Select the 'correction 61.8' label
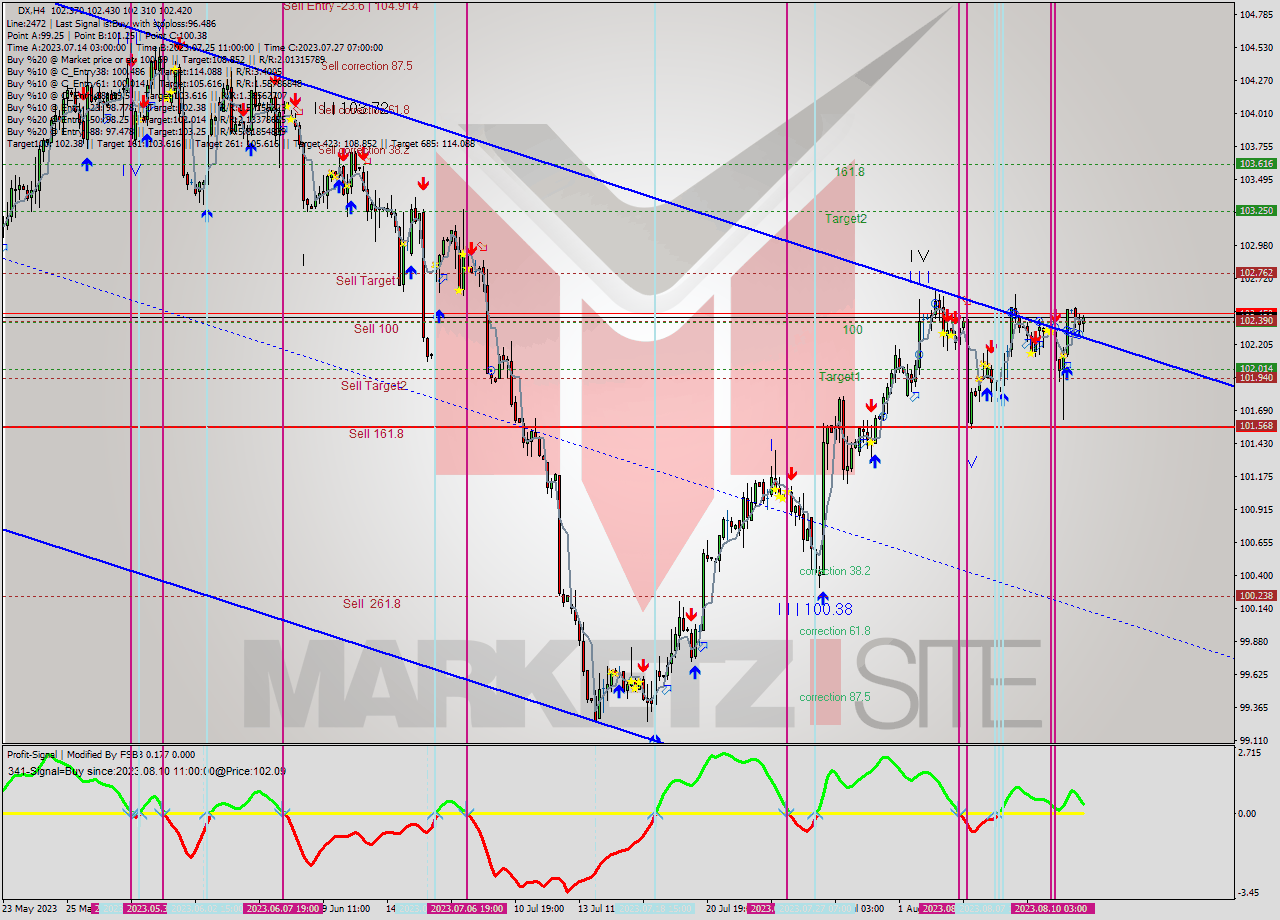This screenshot has width=1280, height=920. pyautogui.click(x=834, y=631)
